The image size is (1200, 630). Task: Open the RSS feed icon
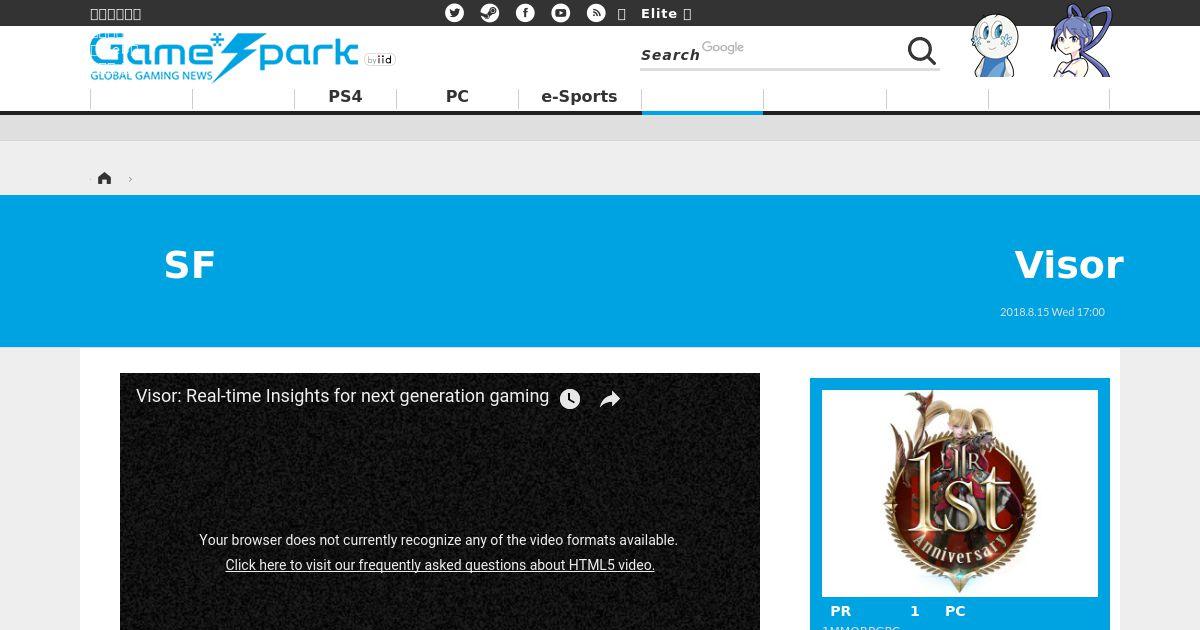click(x=596, y=13)
